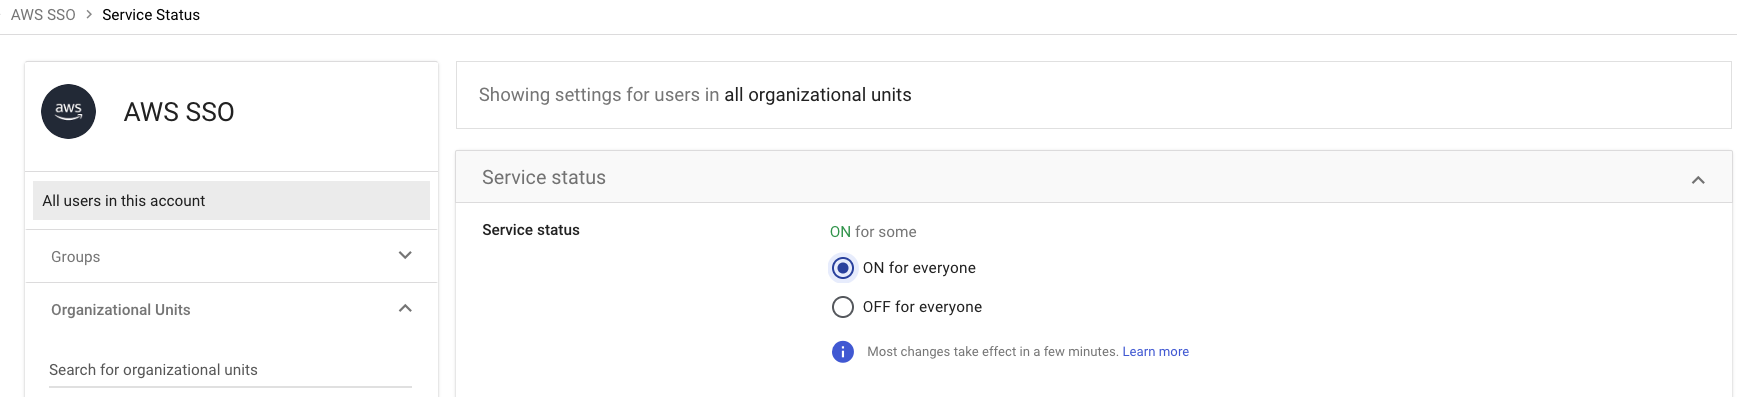Open the Learn more link
This screenshot has height=397, width=1737.
point(1155,352)
